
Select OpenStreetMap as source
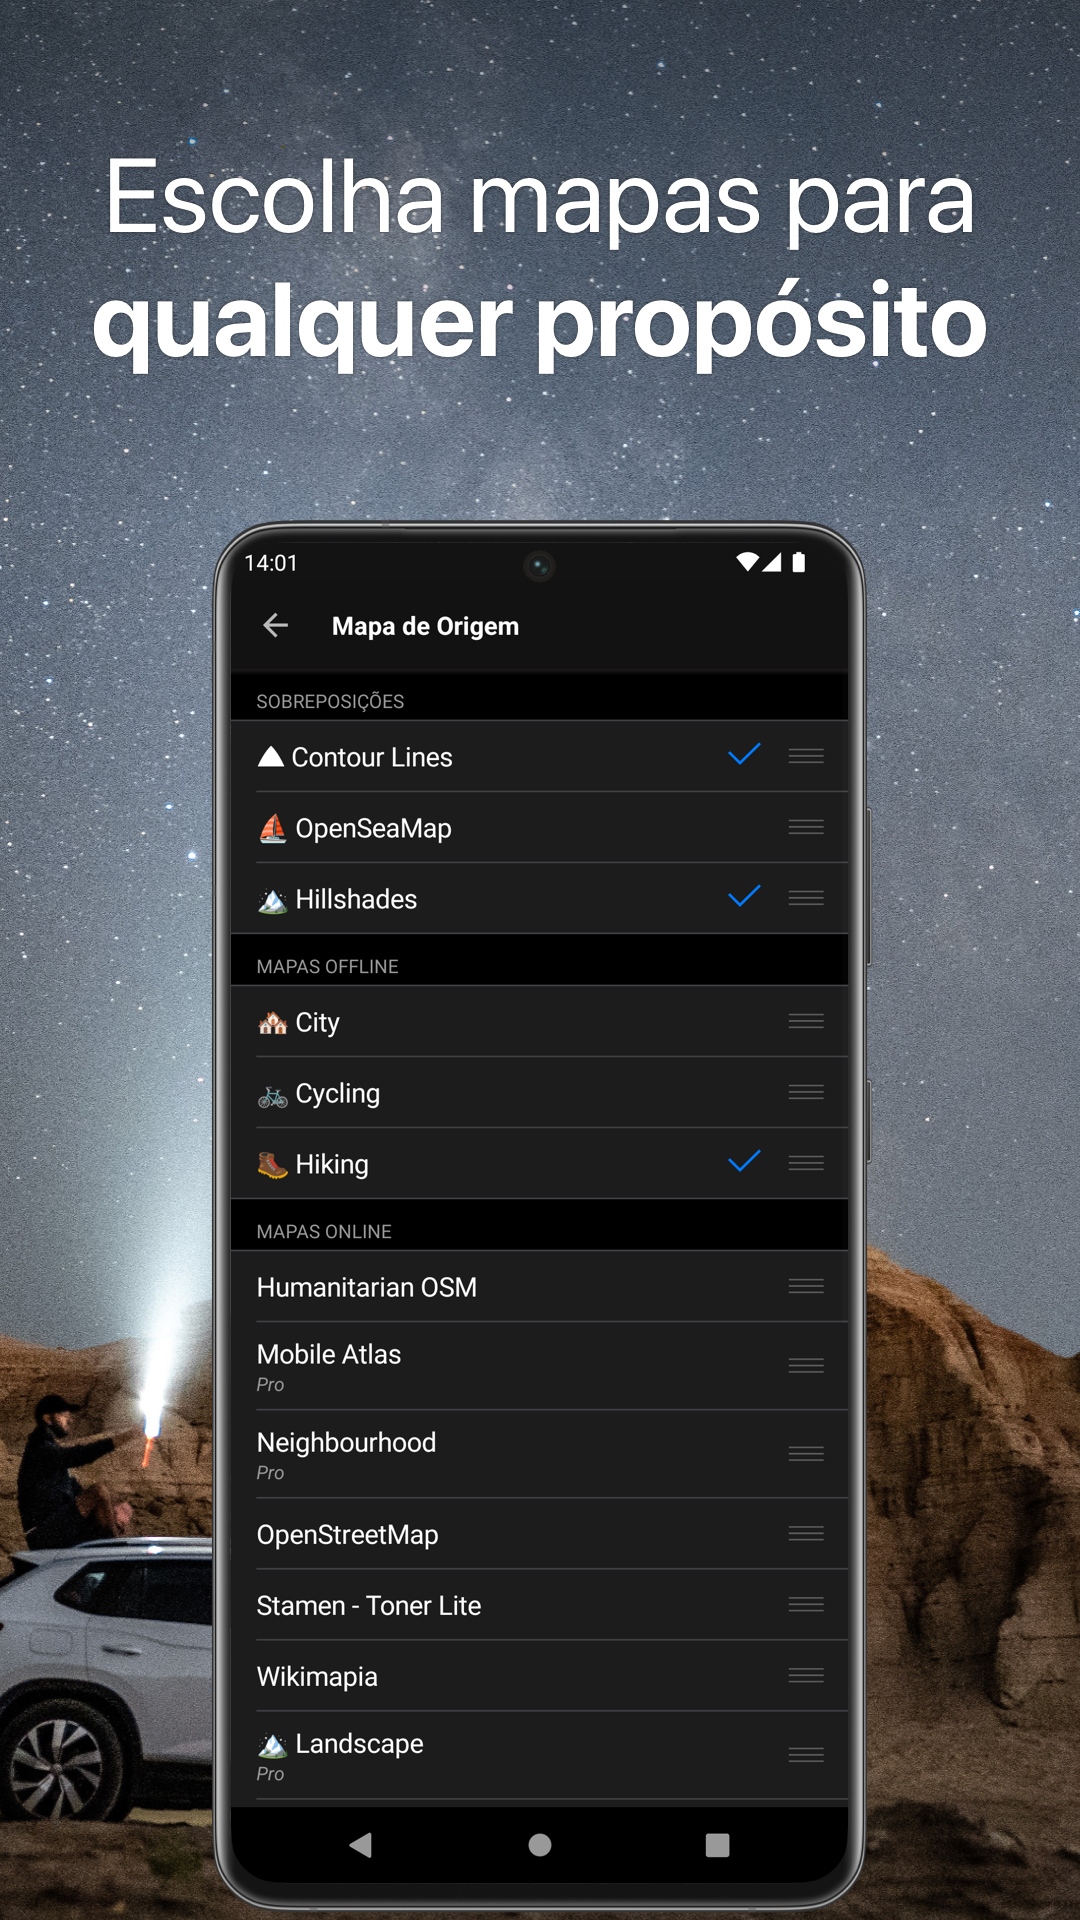[539, 1534]
